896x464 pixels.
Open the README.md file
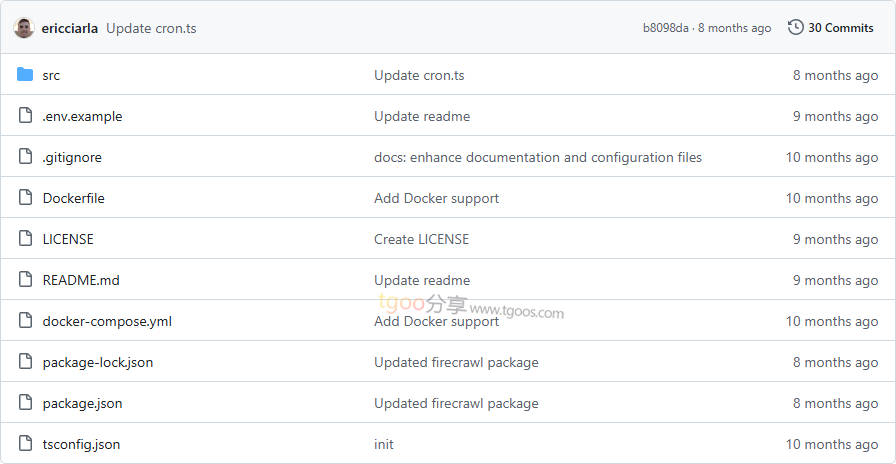coord(81,280)
